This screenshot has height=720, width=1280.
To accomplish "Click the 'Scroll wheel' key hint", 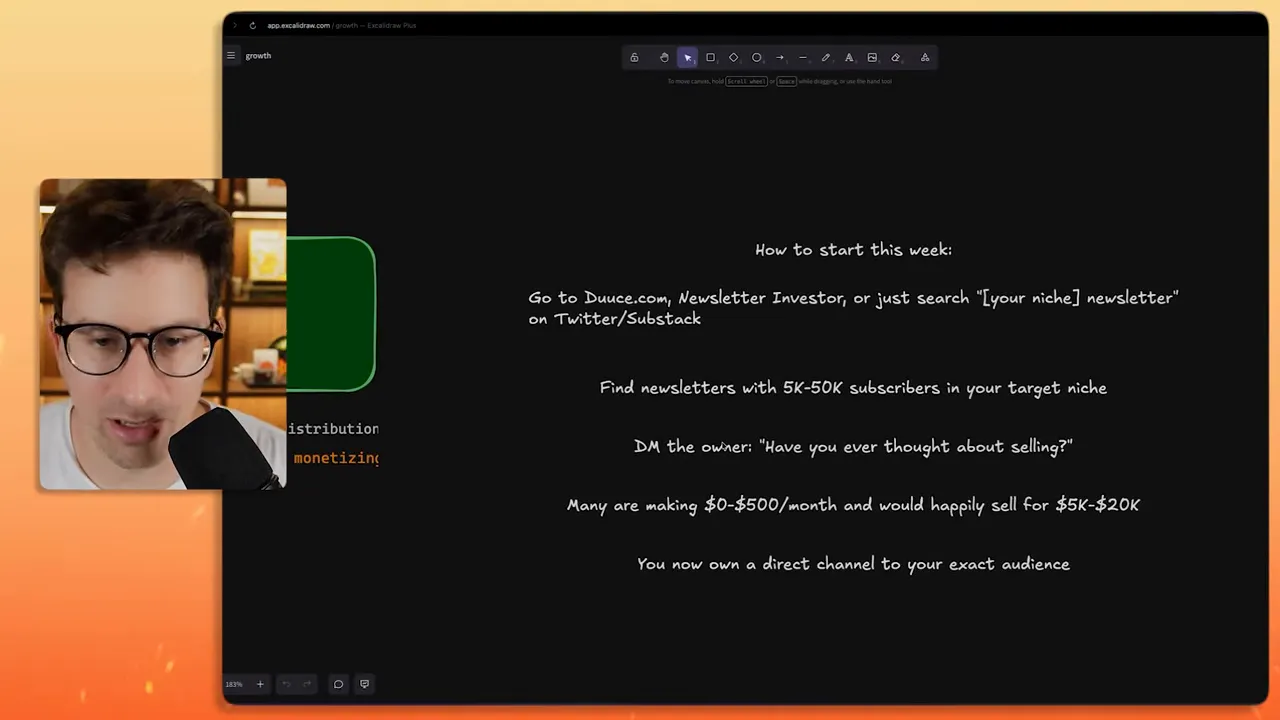I will pyautogui.click(x=746, y=81).
